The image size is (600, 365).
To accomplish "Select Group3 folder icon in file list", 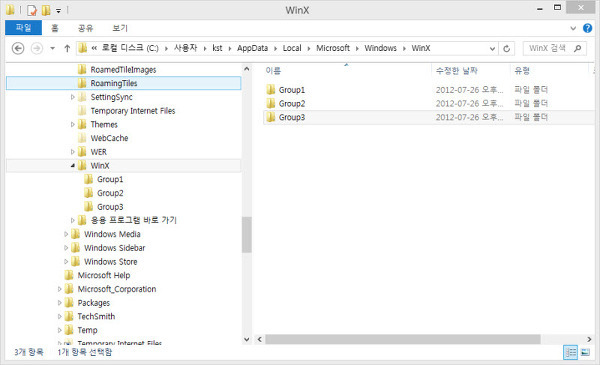I will (271, 117).
